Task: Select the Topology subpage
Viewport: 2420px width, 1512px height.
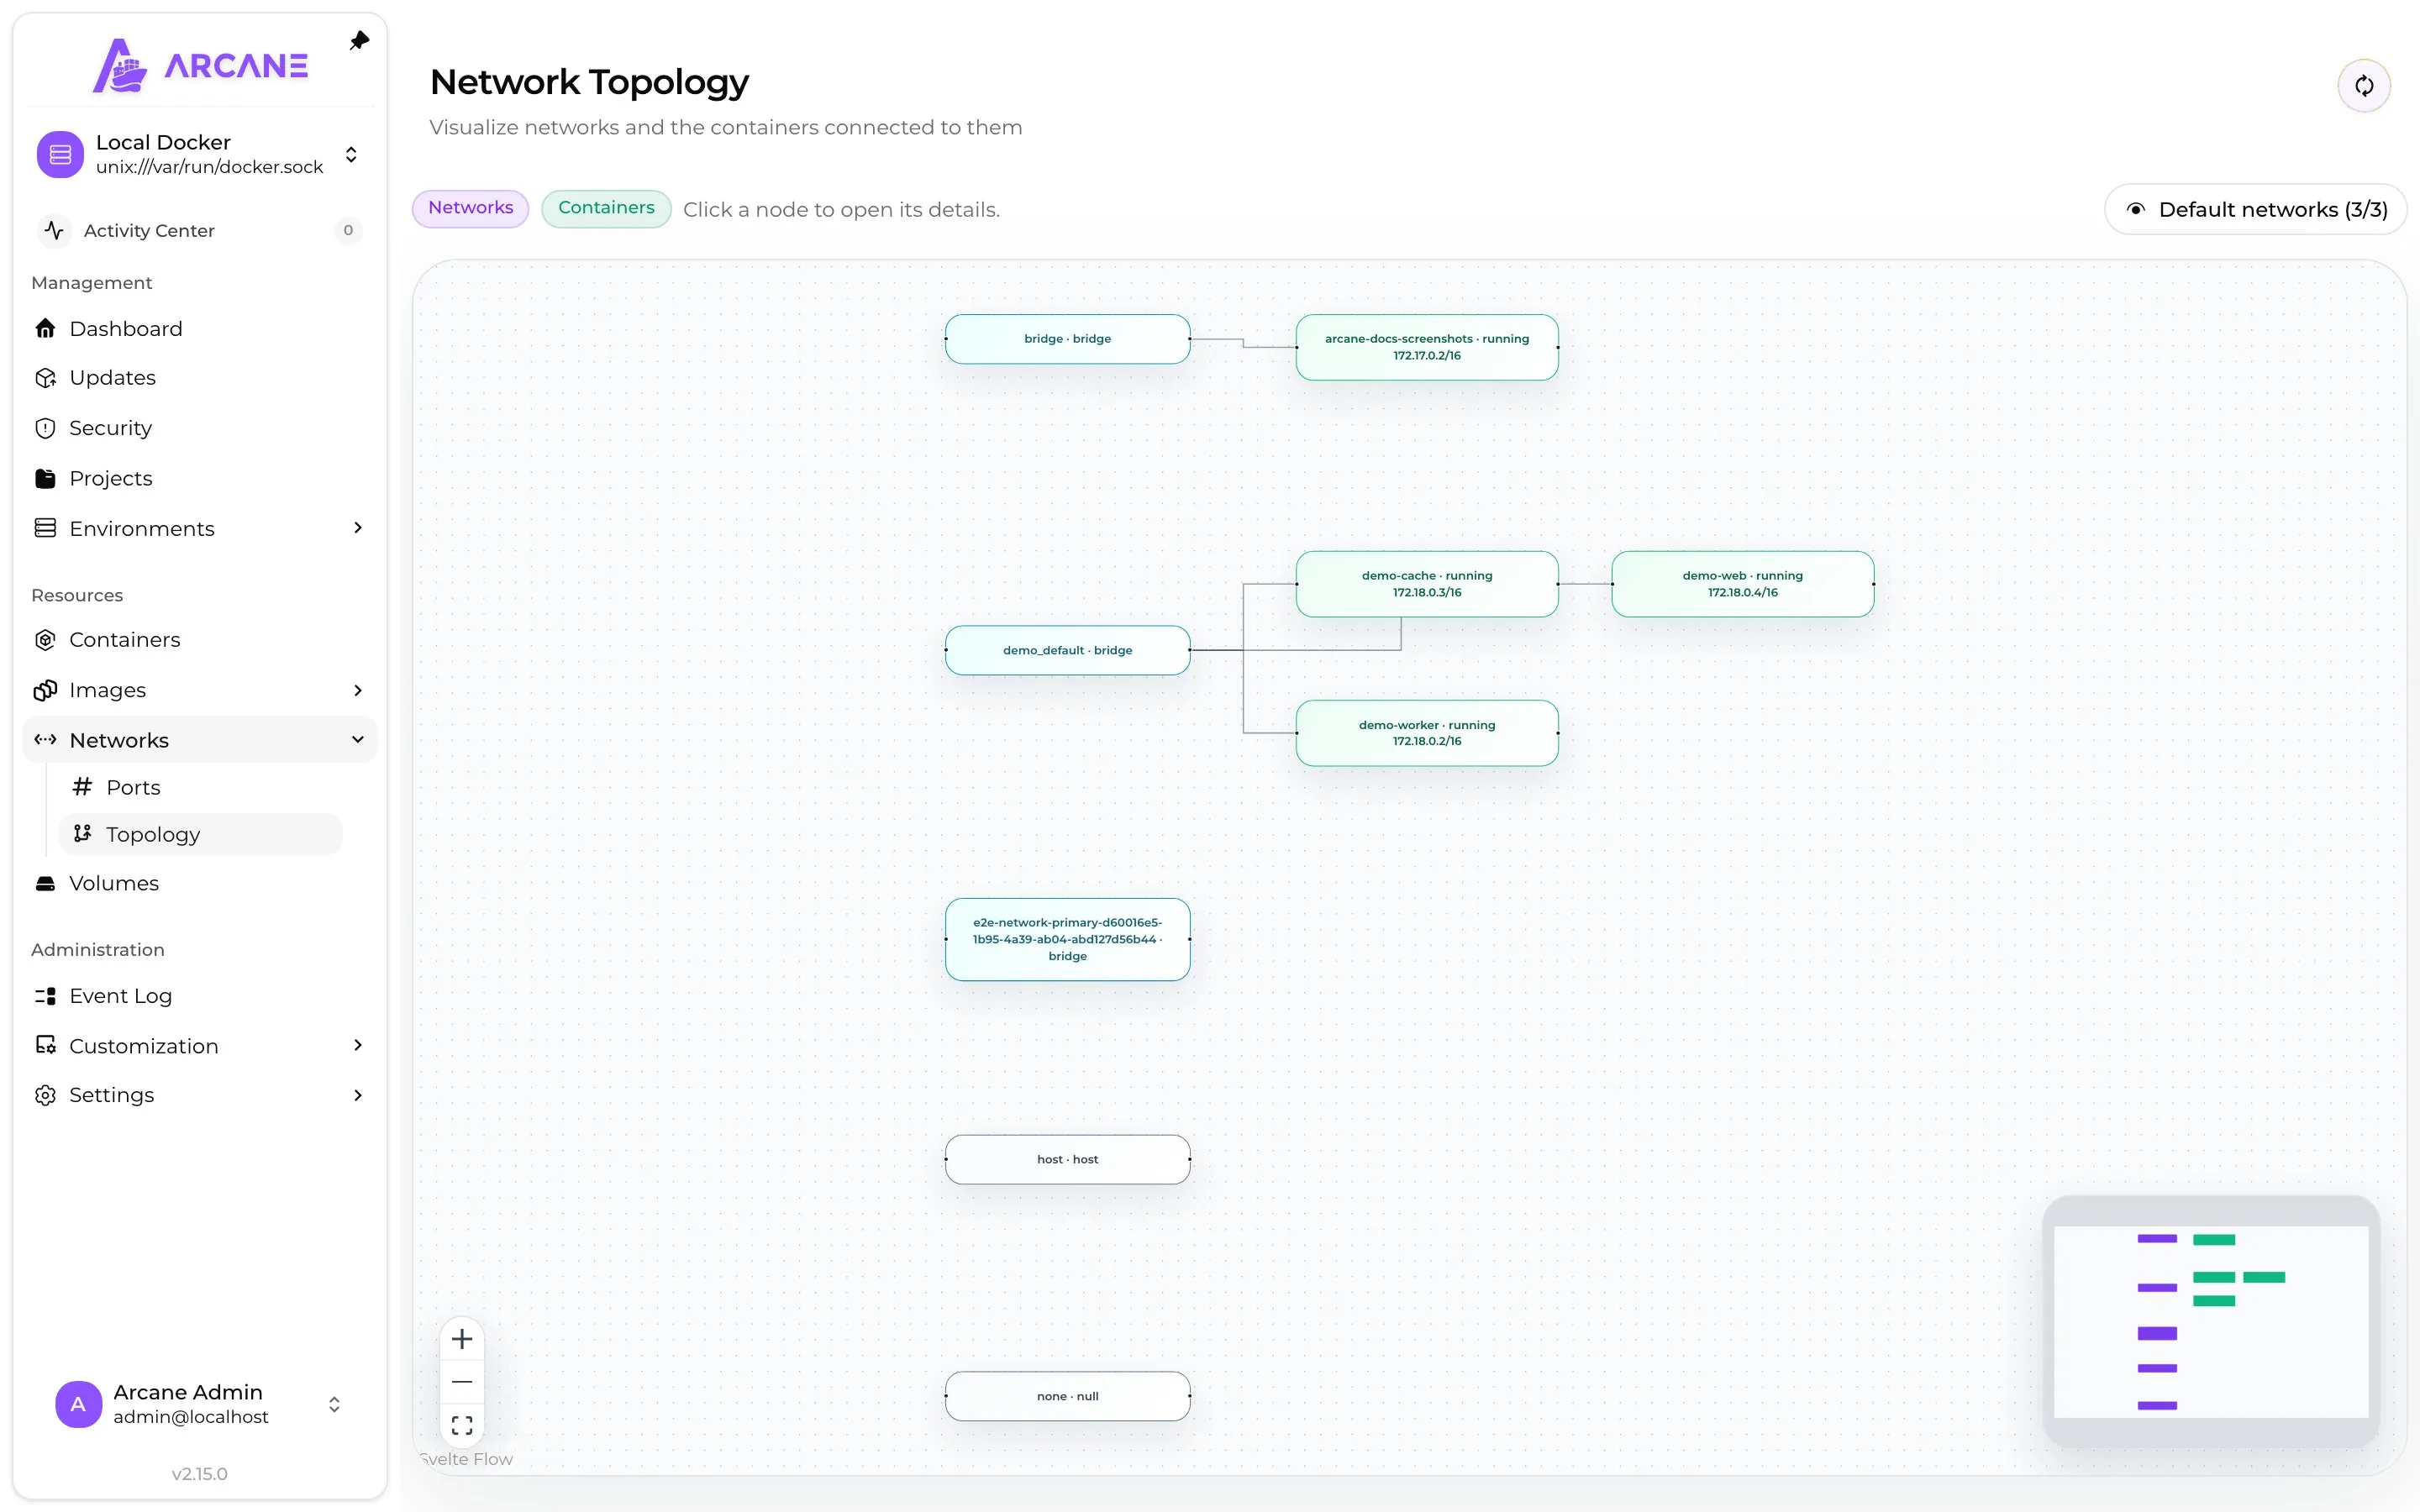Action: coord(200,834)
